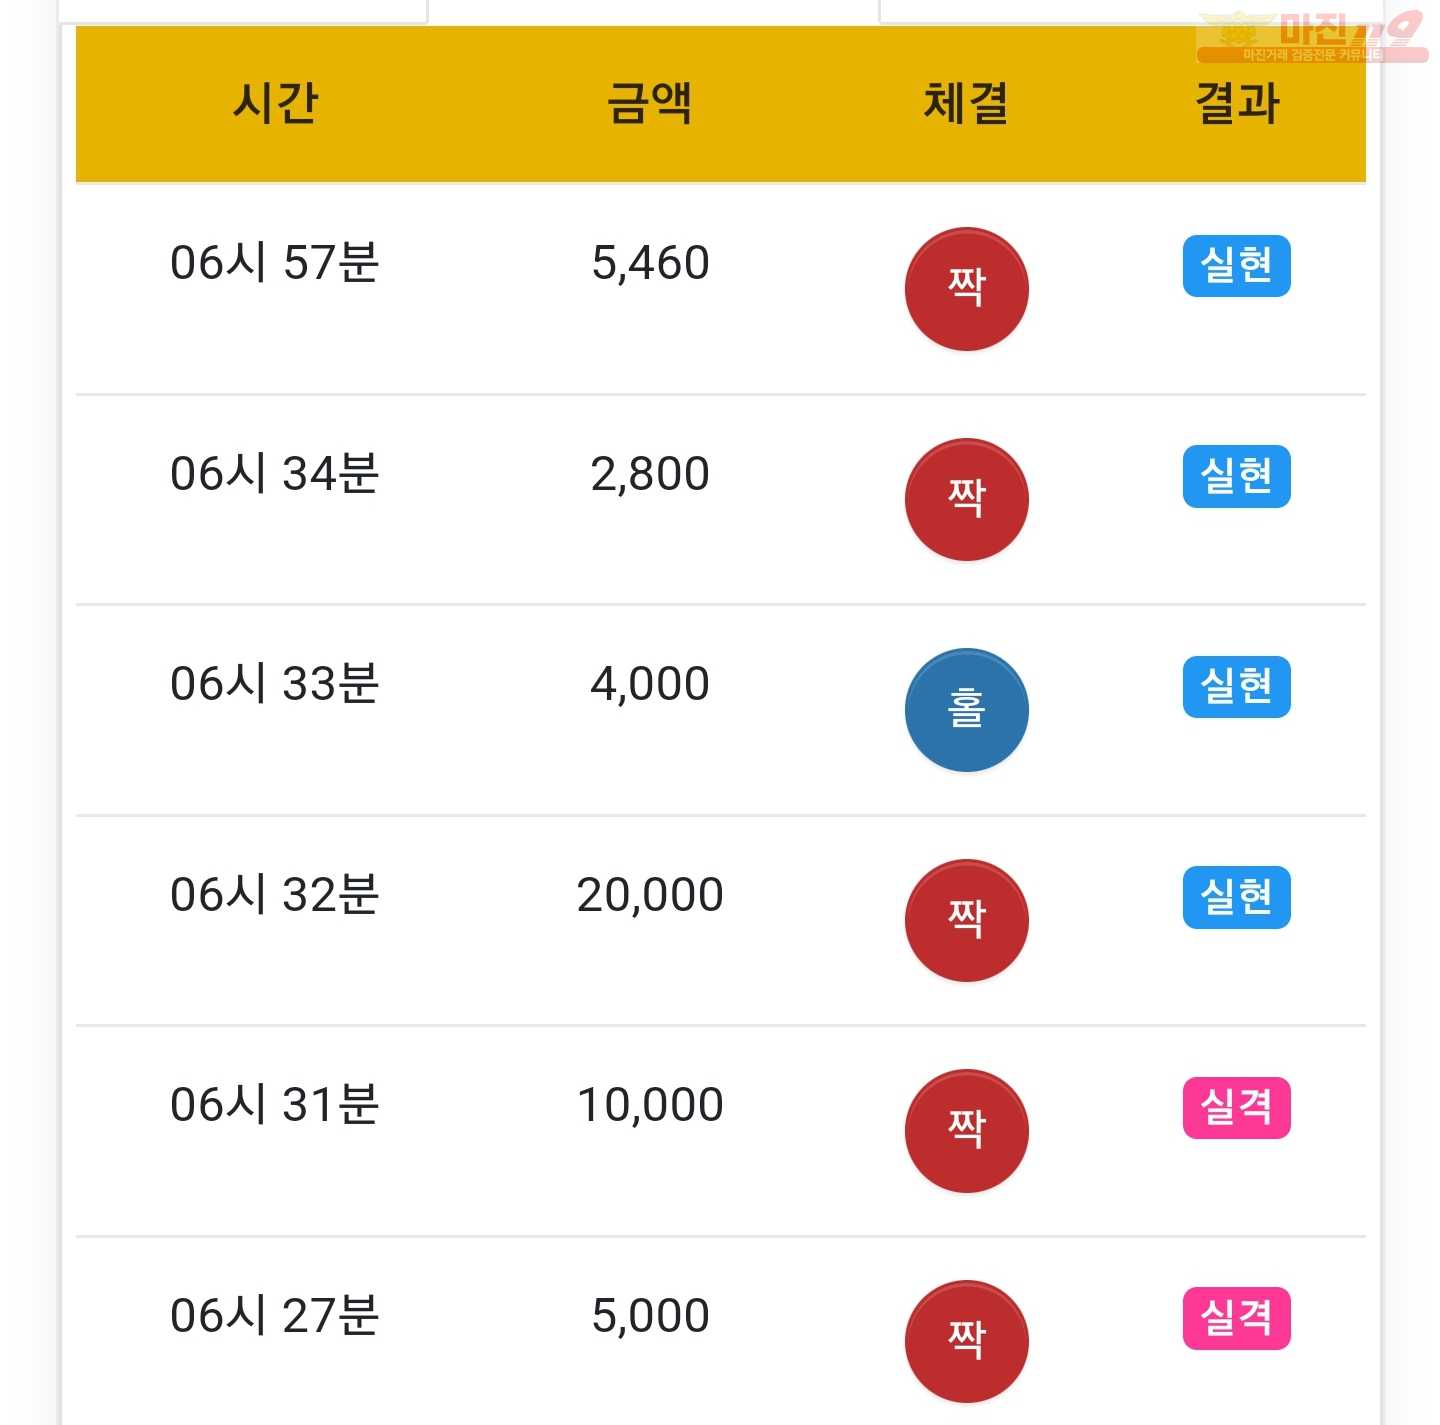This screenshot has width=1440, height=1425.
Task: Select the 체결 column header
Action: pos(966,103)
